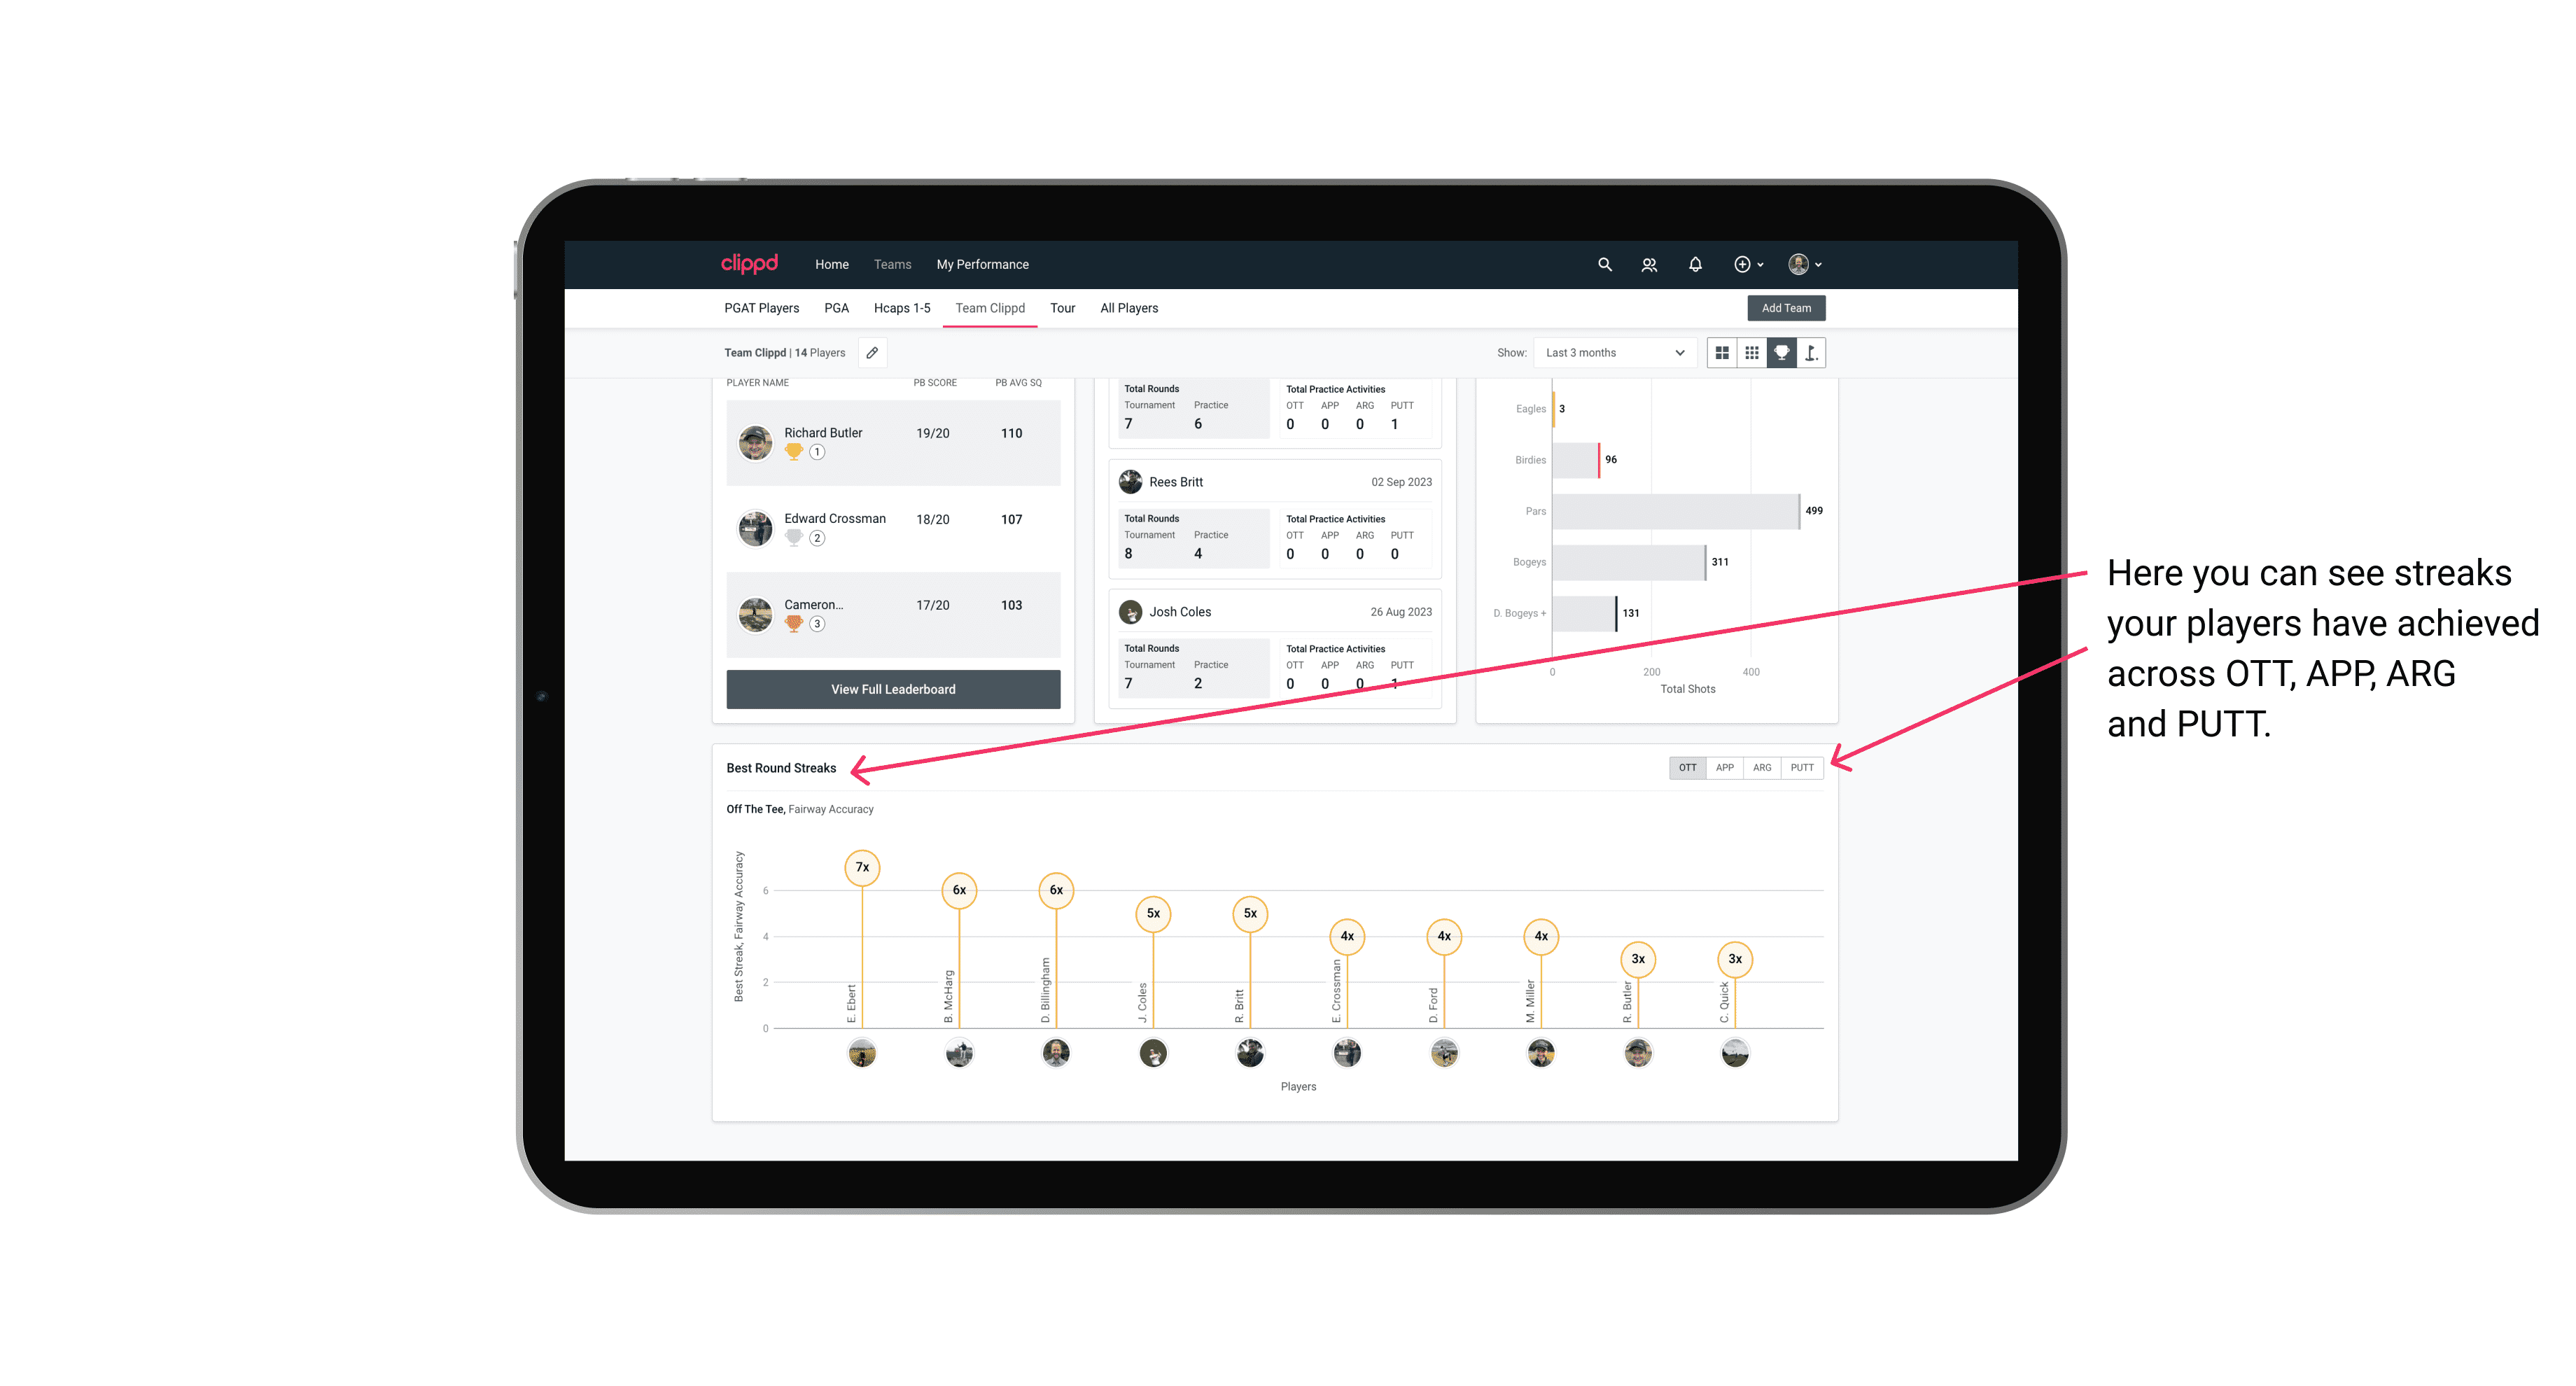Select the PUTT streak filter icon
Viewport: 2576px width, 1386px height.
[x=1803, y=766]
